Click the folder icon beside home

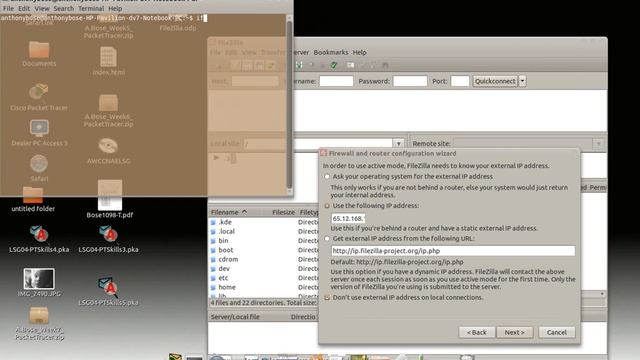pos(213,288)
